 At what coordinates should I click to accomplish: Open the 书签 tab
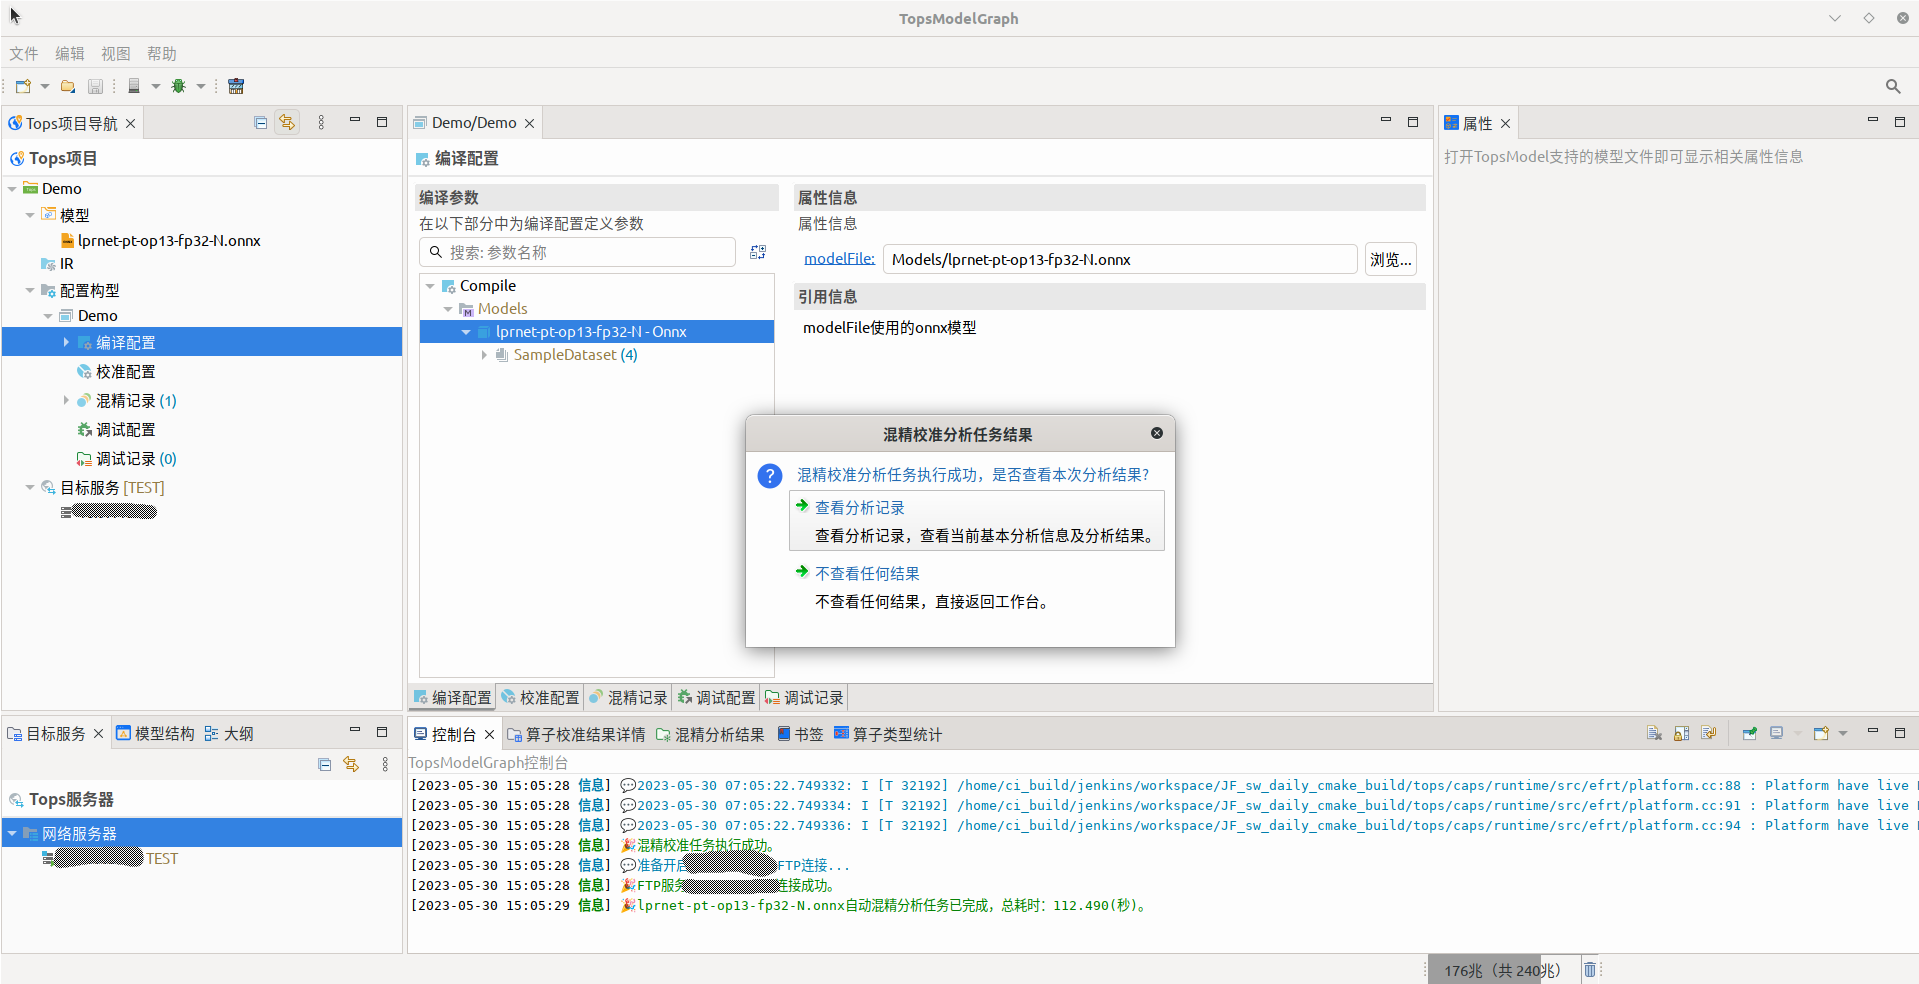[800, 734]
